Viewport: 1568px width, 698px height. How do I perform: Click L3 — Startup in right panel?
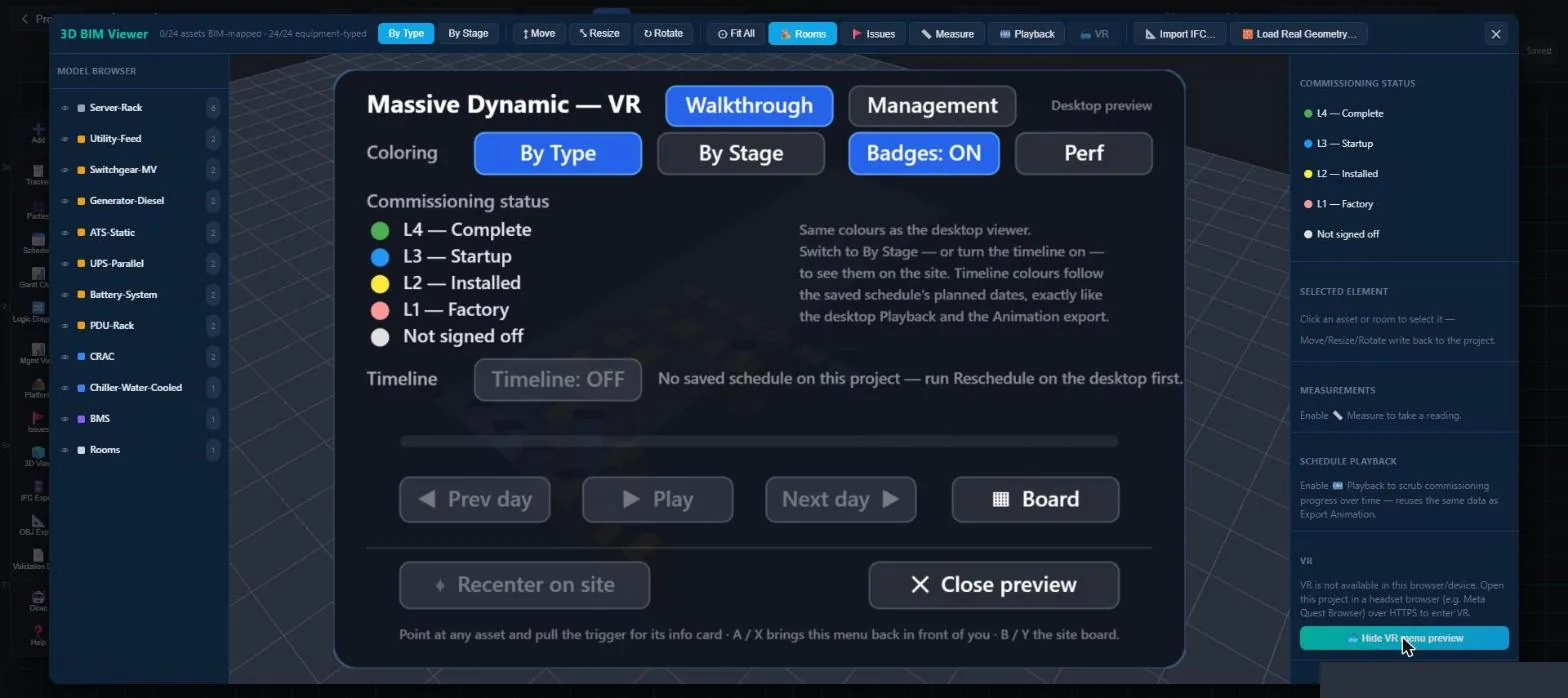click(1345, 144)
